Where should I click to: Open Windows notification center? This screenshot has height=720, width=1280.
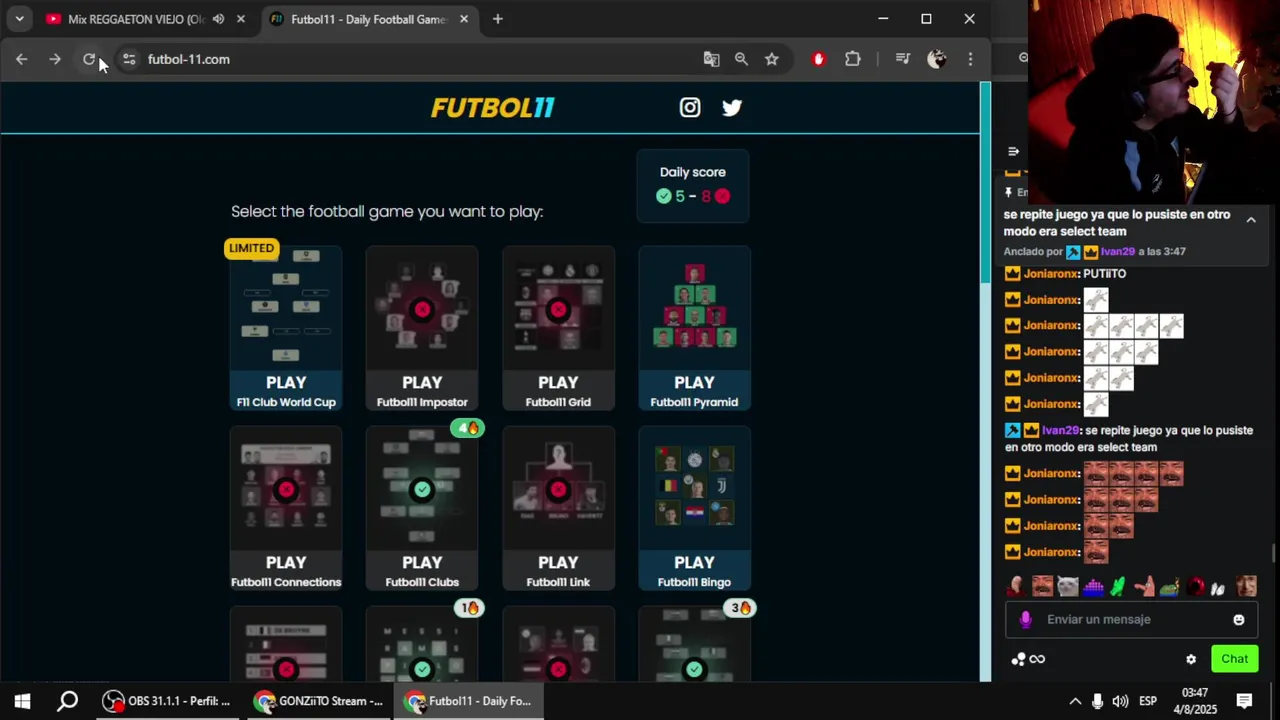pyautogui.click(x=1245, y=701)
